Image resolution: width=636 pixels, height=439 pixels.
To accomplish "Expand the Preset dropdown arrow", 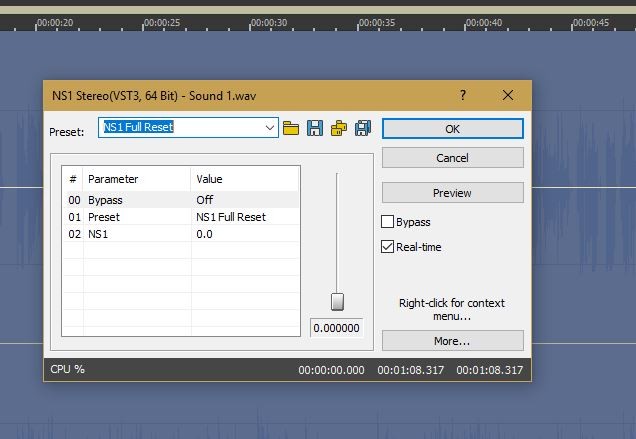I will pyautogui.click(x=270, y=128).
